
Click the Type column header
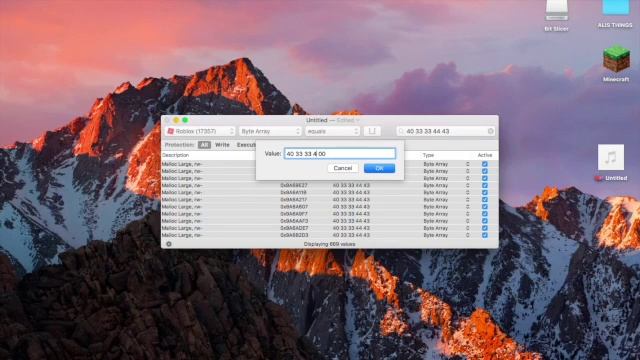pos(428,155)
